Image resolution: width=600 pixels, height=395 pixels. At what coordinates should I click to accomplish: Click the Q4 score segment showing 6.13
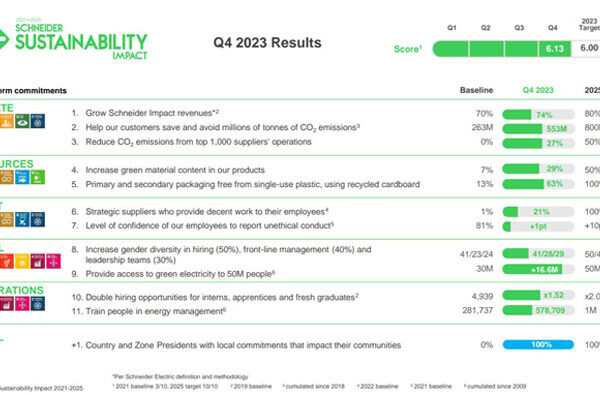click(x=555, y=49)
